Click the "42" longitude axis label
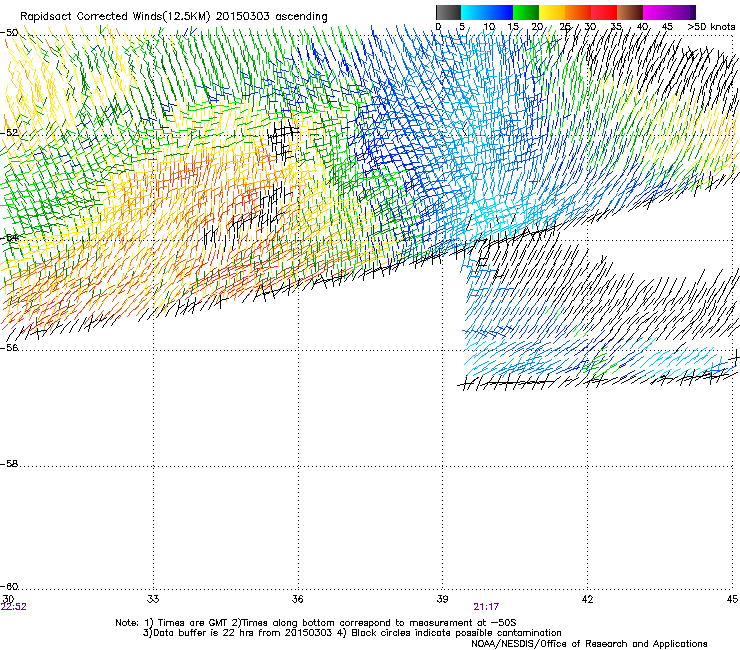 click(587, 599)
